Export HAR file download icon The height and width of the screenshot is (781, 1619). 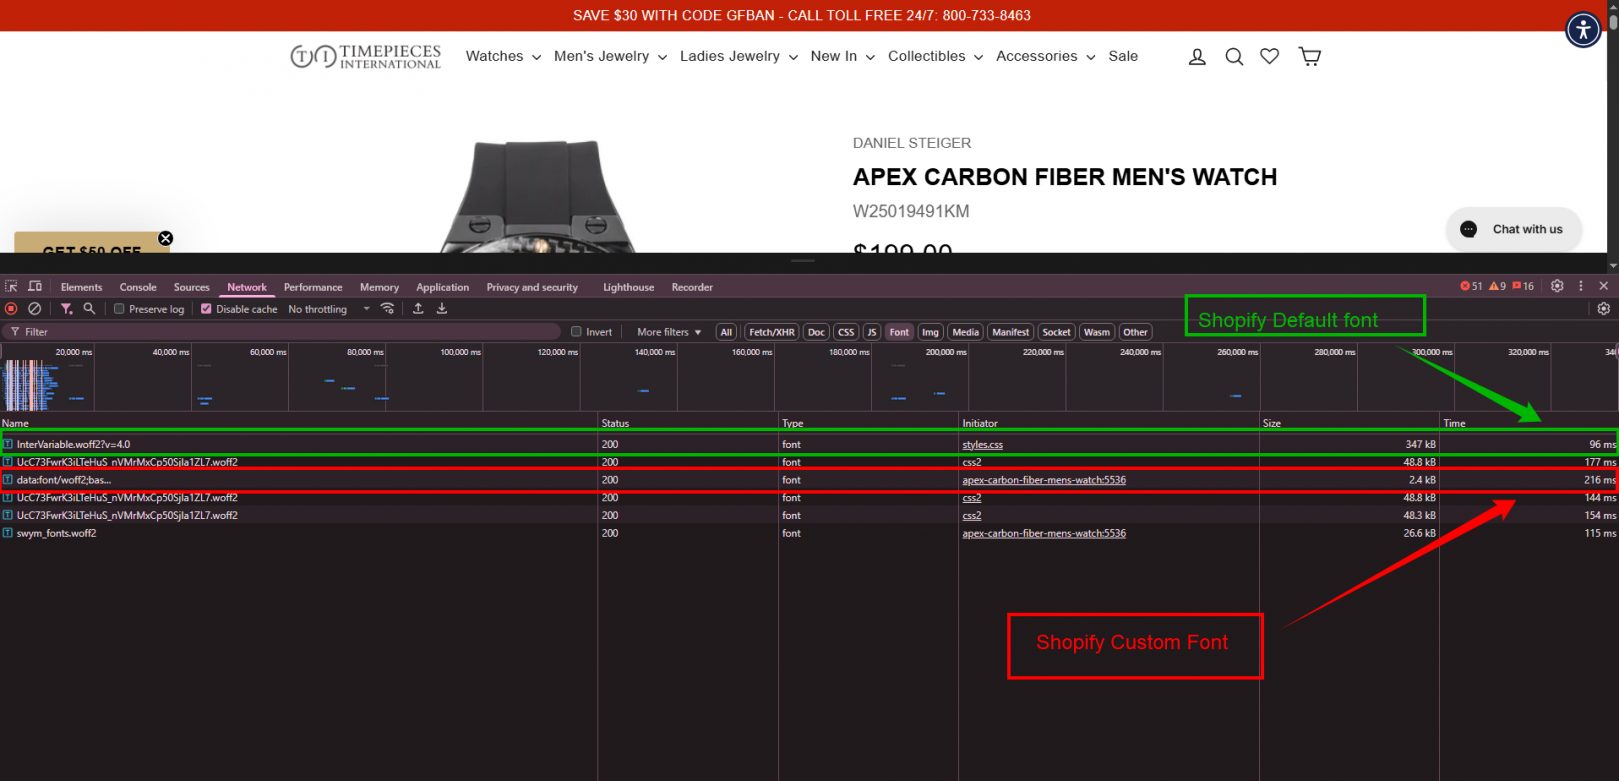442,309
